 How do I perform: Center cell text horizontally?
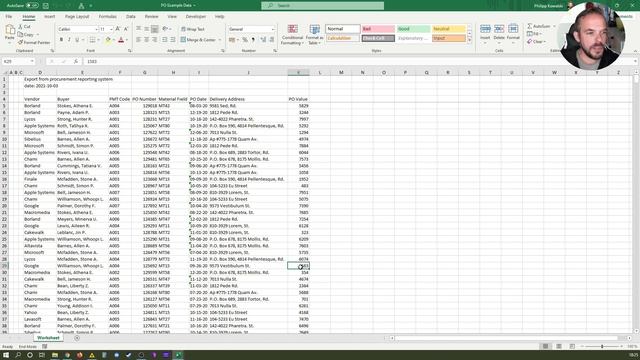(147, 40)
